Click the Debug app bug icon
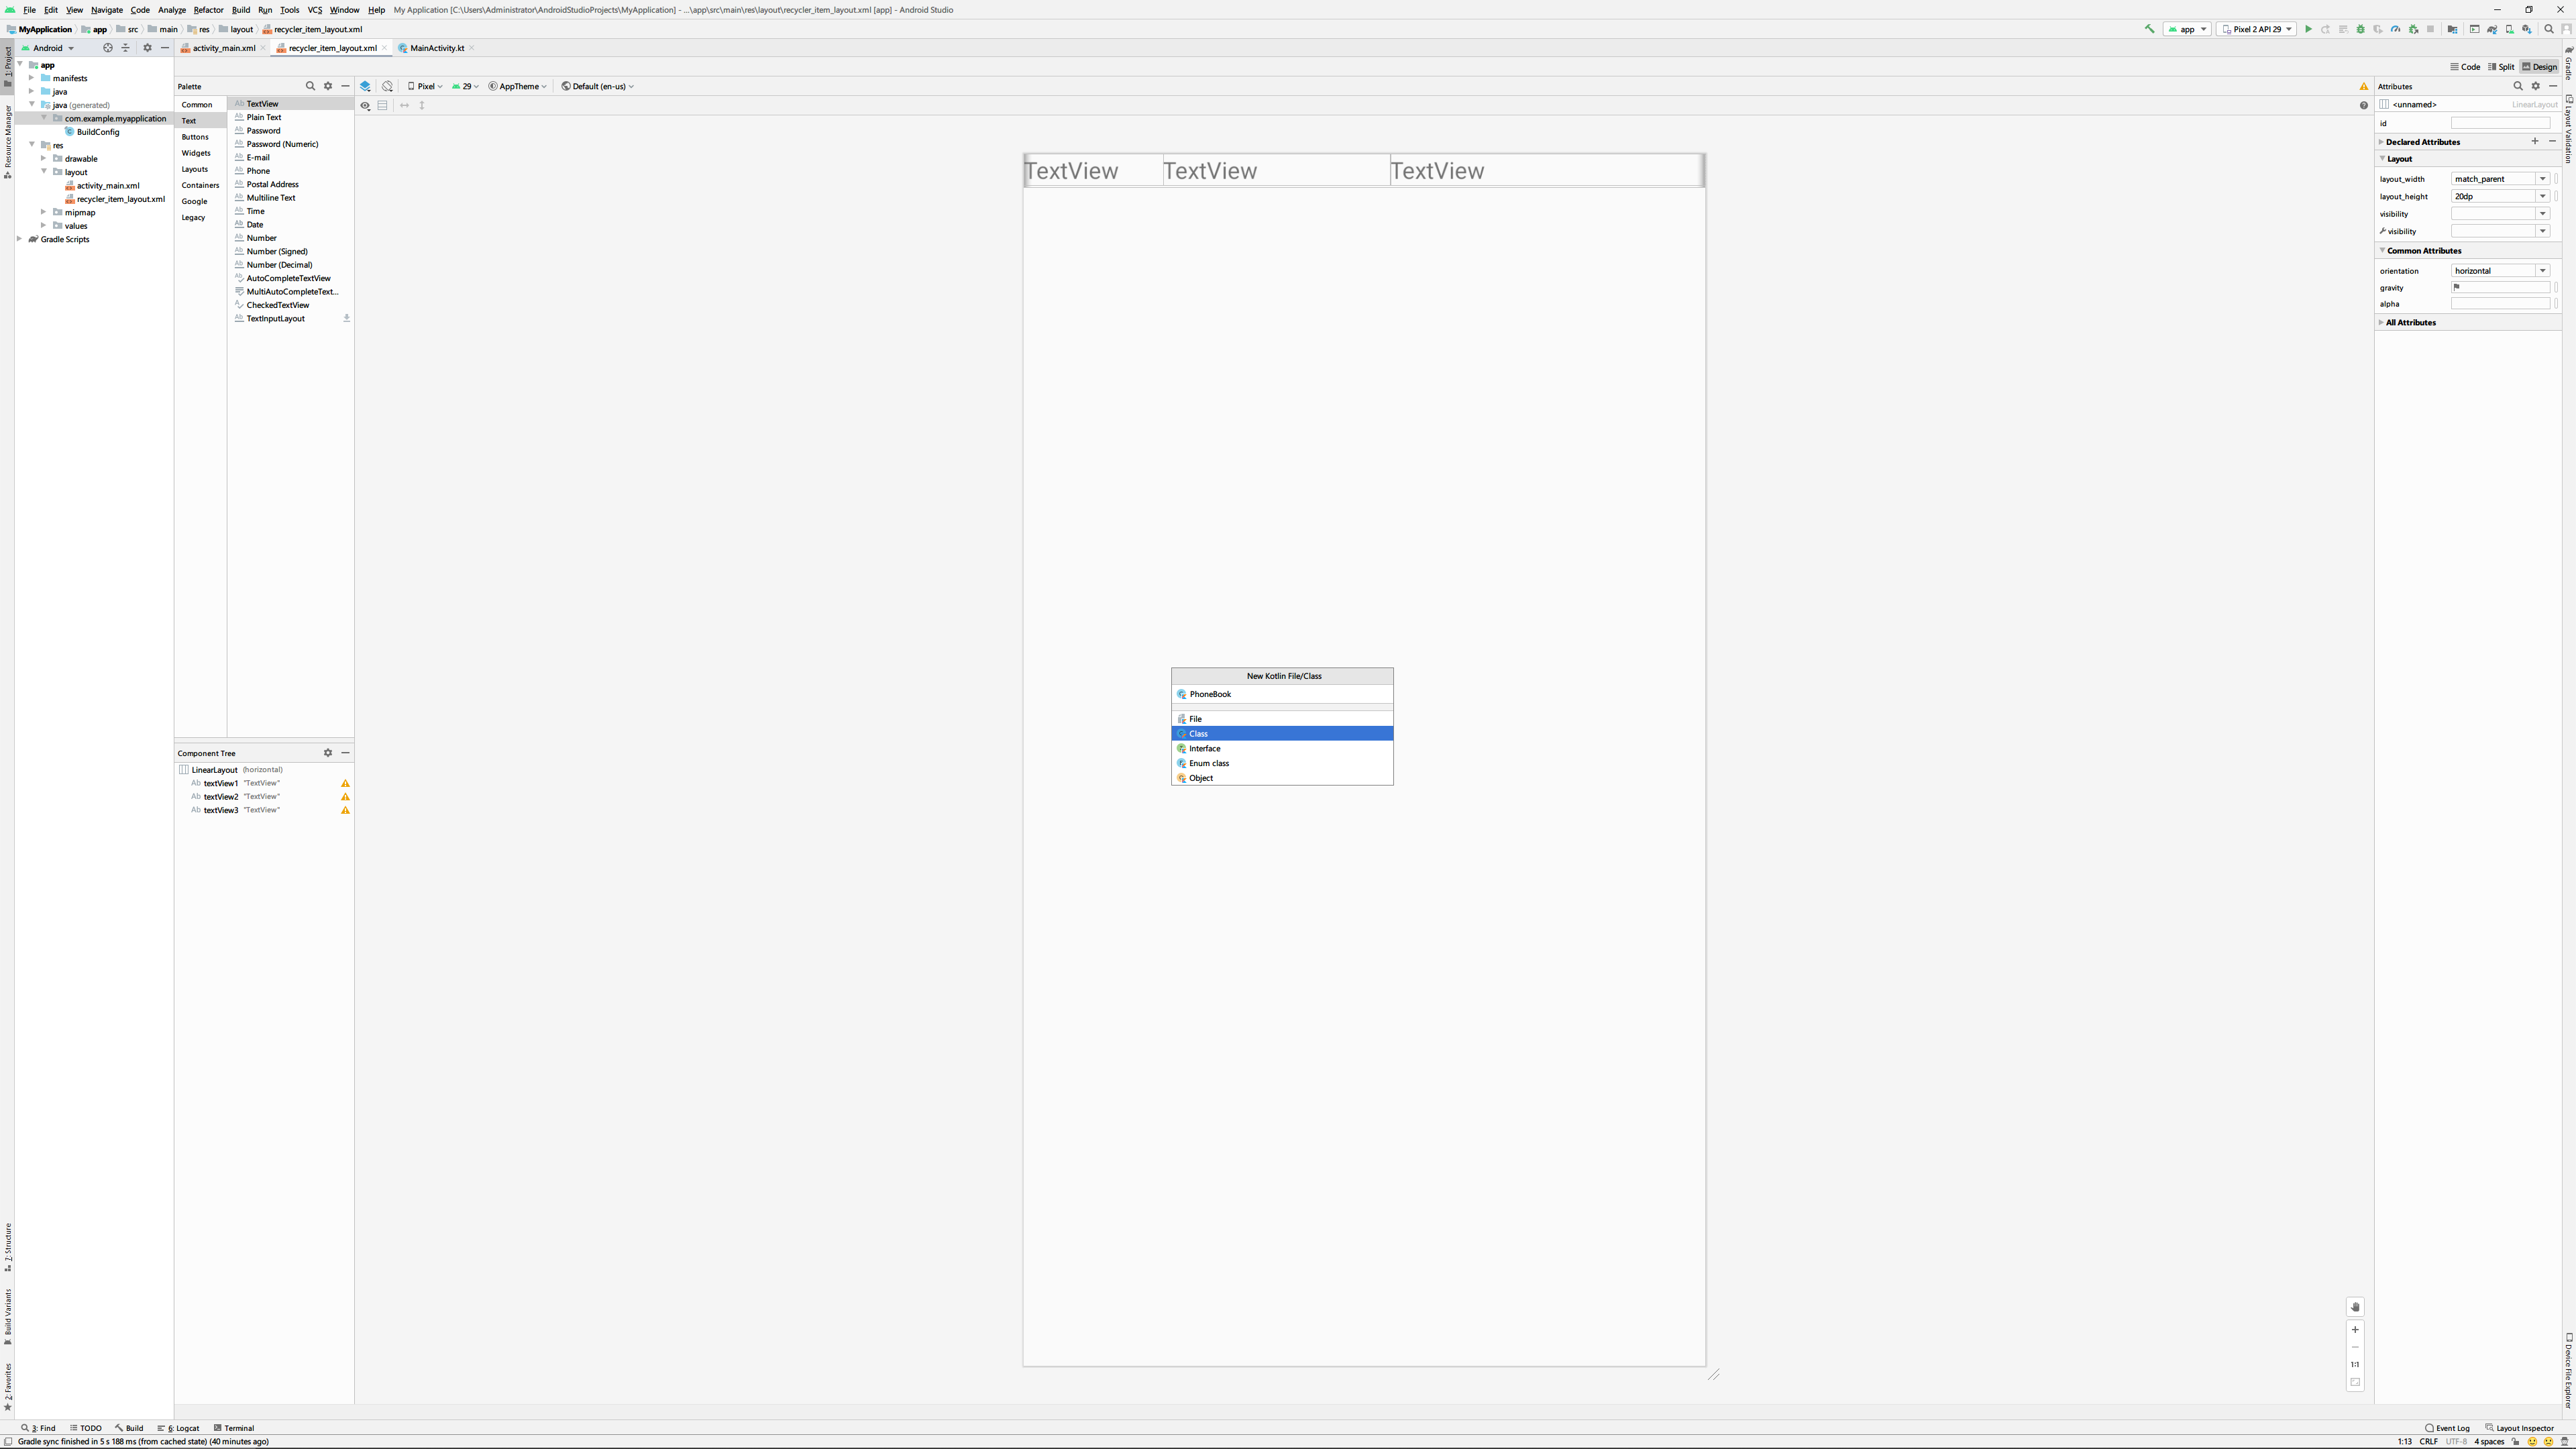 click(2361, 29)
